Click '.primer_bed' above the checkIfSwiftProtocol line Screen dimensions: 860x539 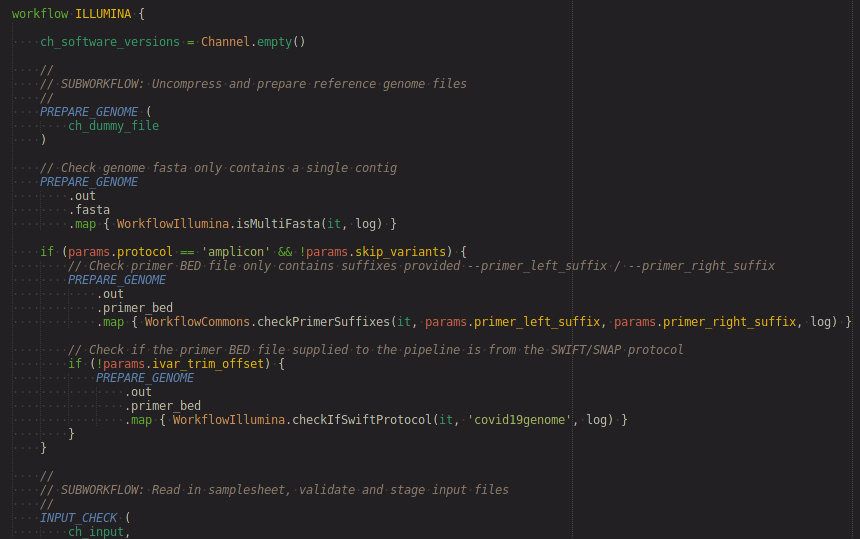click(x=162, y=406)
